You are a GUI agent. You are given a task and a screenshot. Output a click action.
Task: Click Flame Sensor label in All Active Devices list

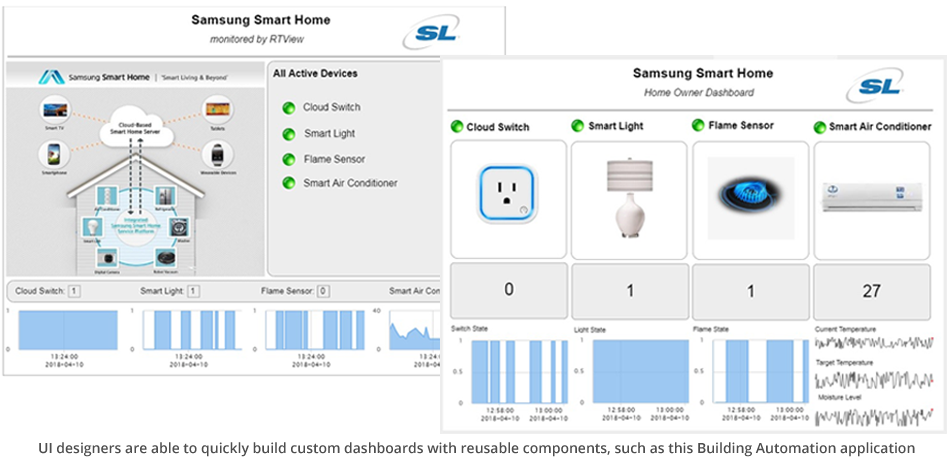click(x=334, y=159)
